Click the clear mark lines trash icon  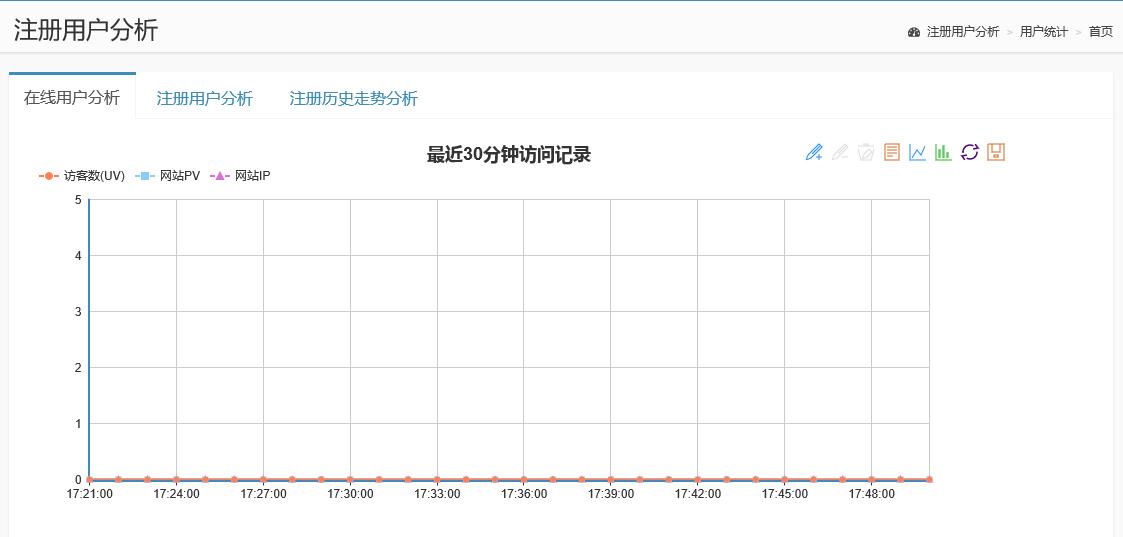tap(866, 152)
